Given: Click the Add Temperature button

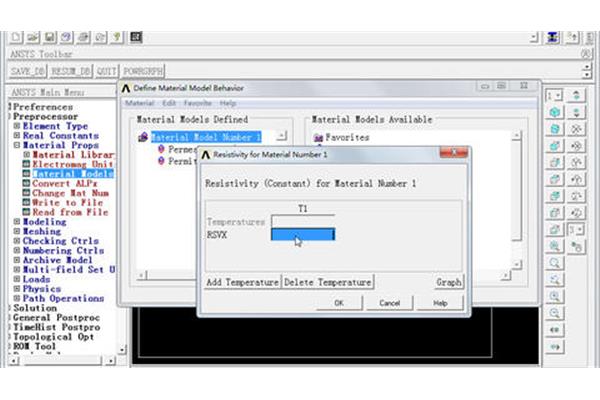Looking at the screenshot, I should [243, 282].
